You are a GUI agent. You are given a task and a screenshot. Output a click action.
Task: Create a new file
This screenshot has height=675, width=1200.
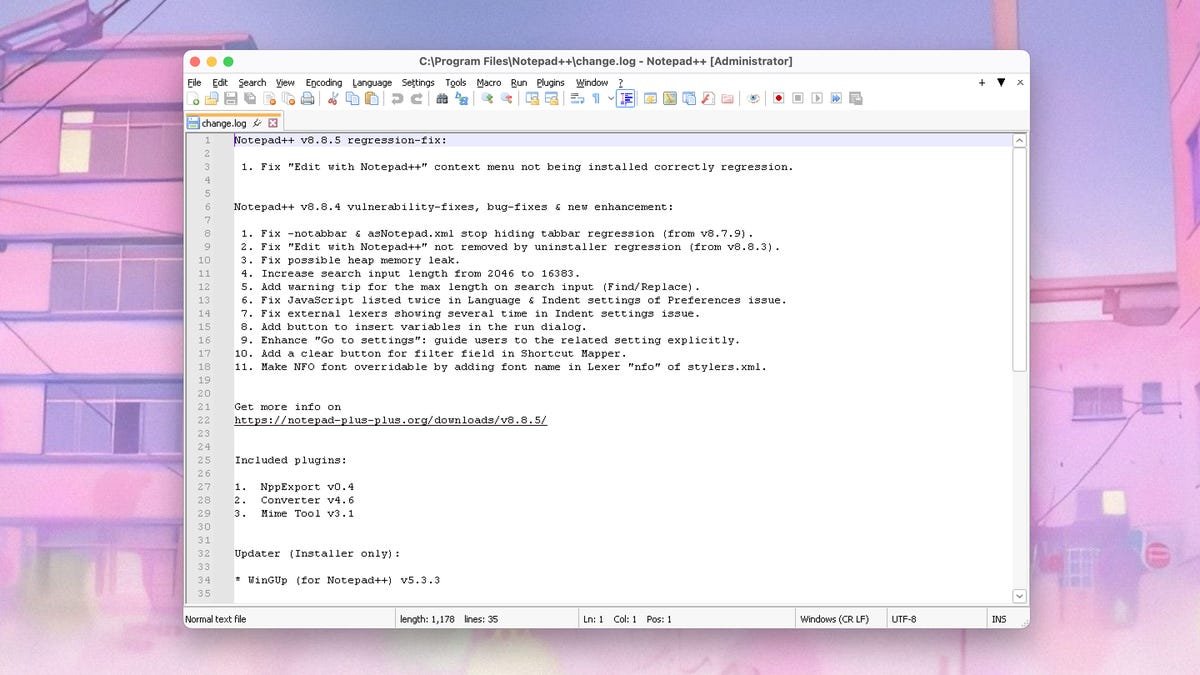tap(193, 98)
